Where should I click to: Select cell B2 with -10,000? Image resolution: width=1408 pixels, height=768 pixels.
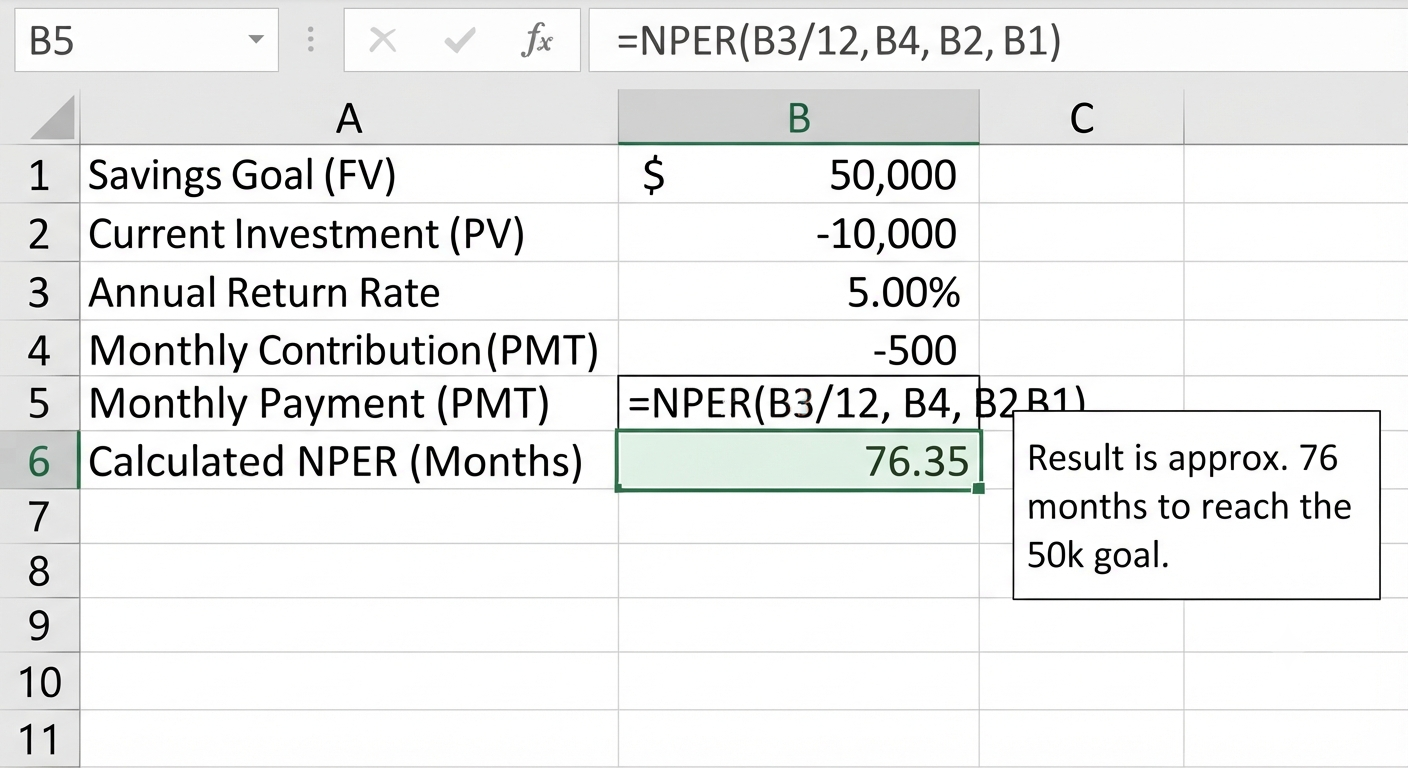coord(798,234)
